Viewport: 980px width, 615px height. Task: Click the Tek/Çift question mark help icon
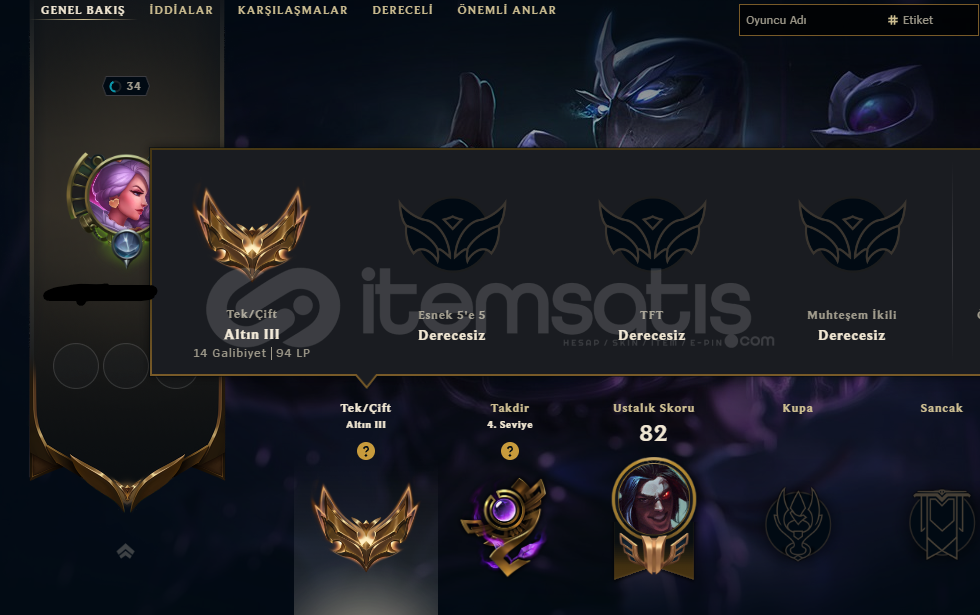(366, 451)
